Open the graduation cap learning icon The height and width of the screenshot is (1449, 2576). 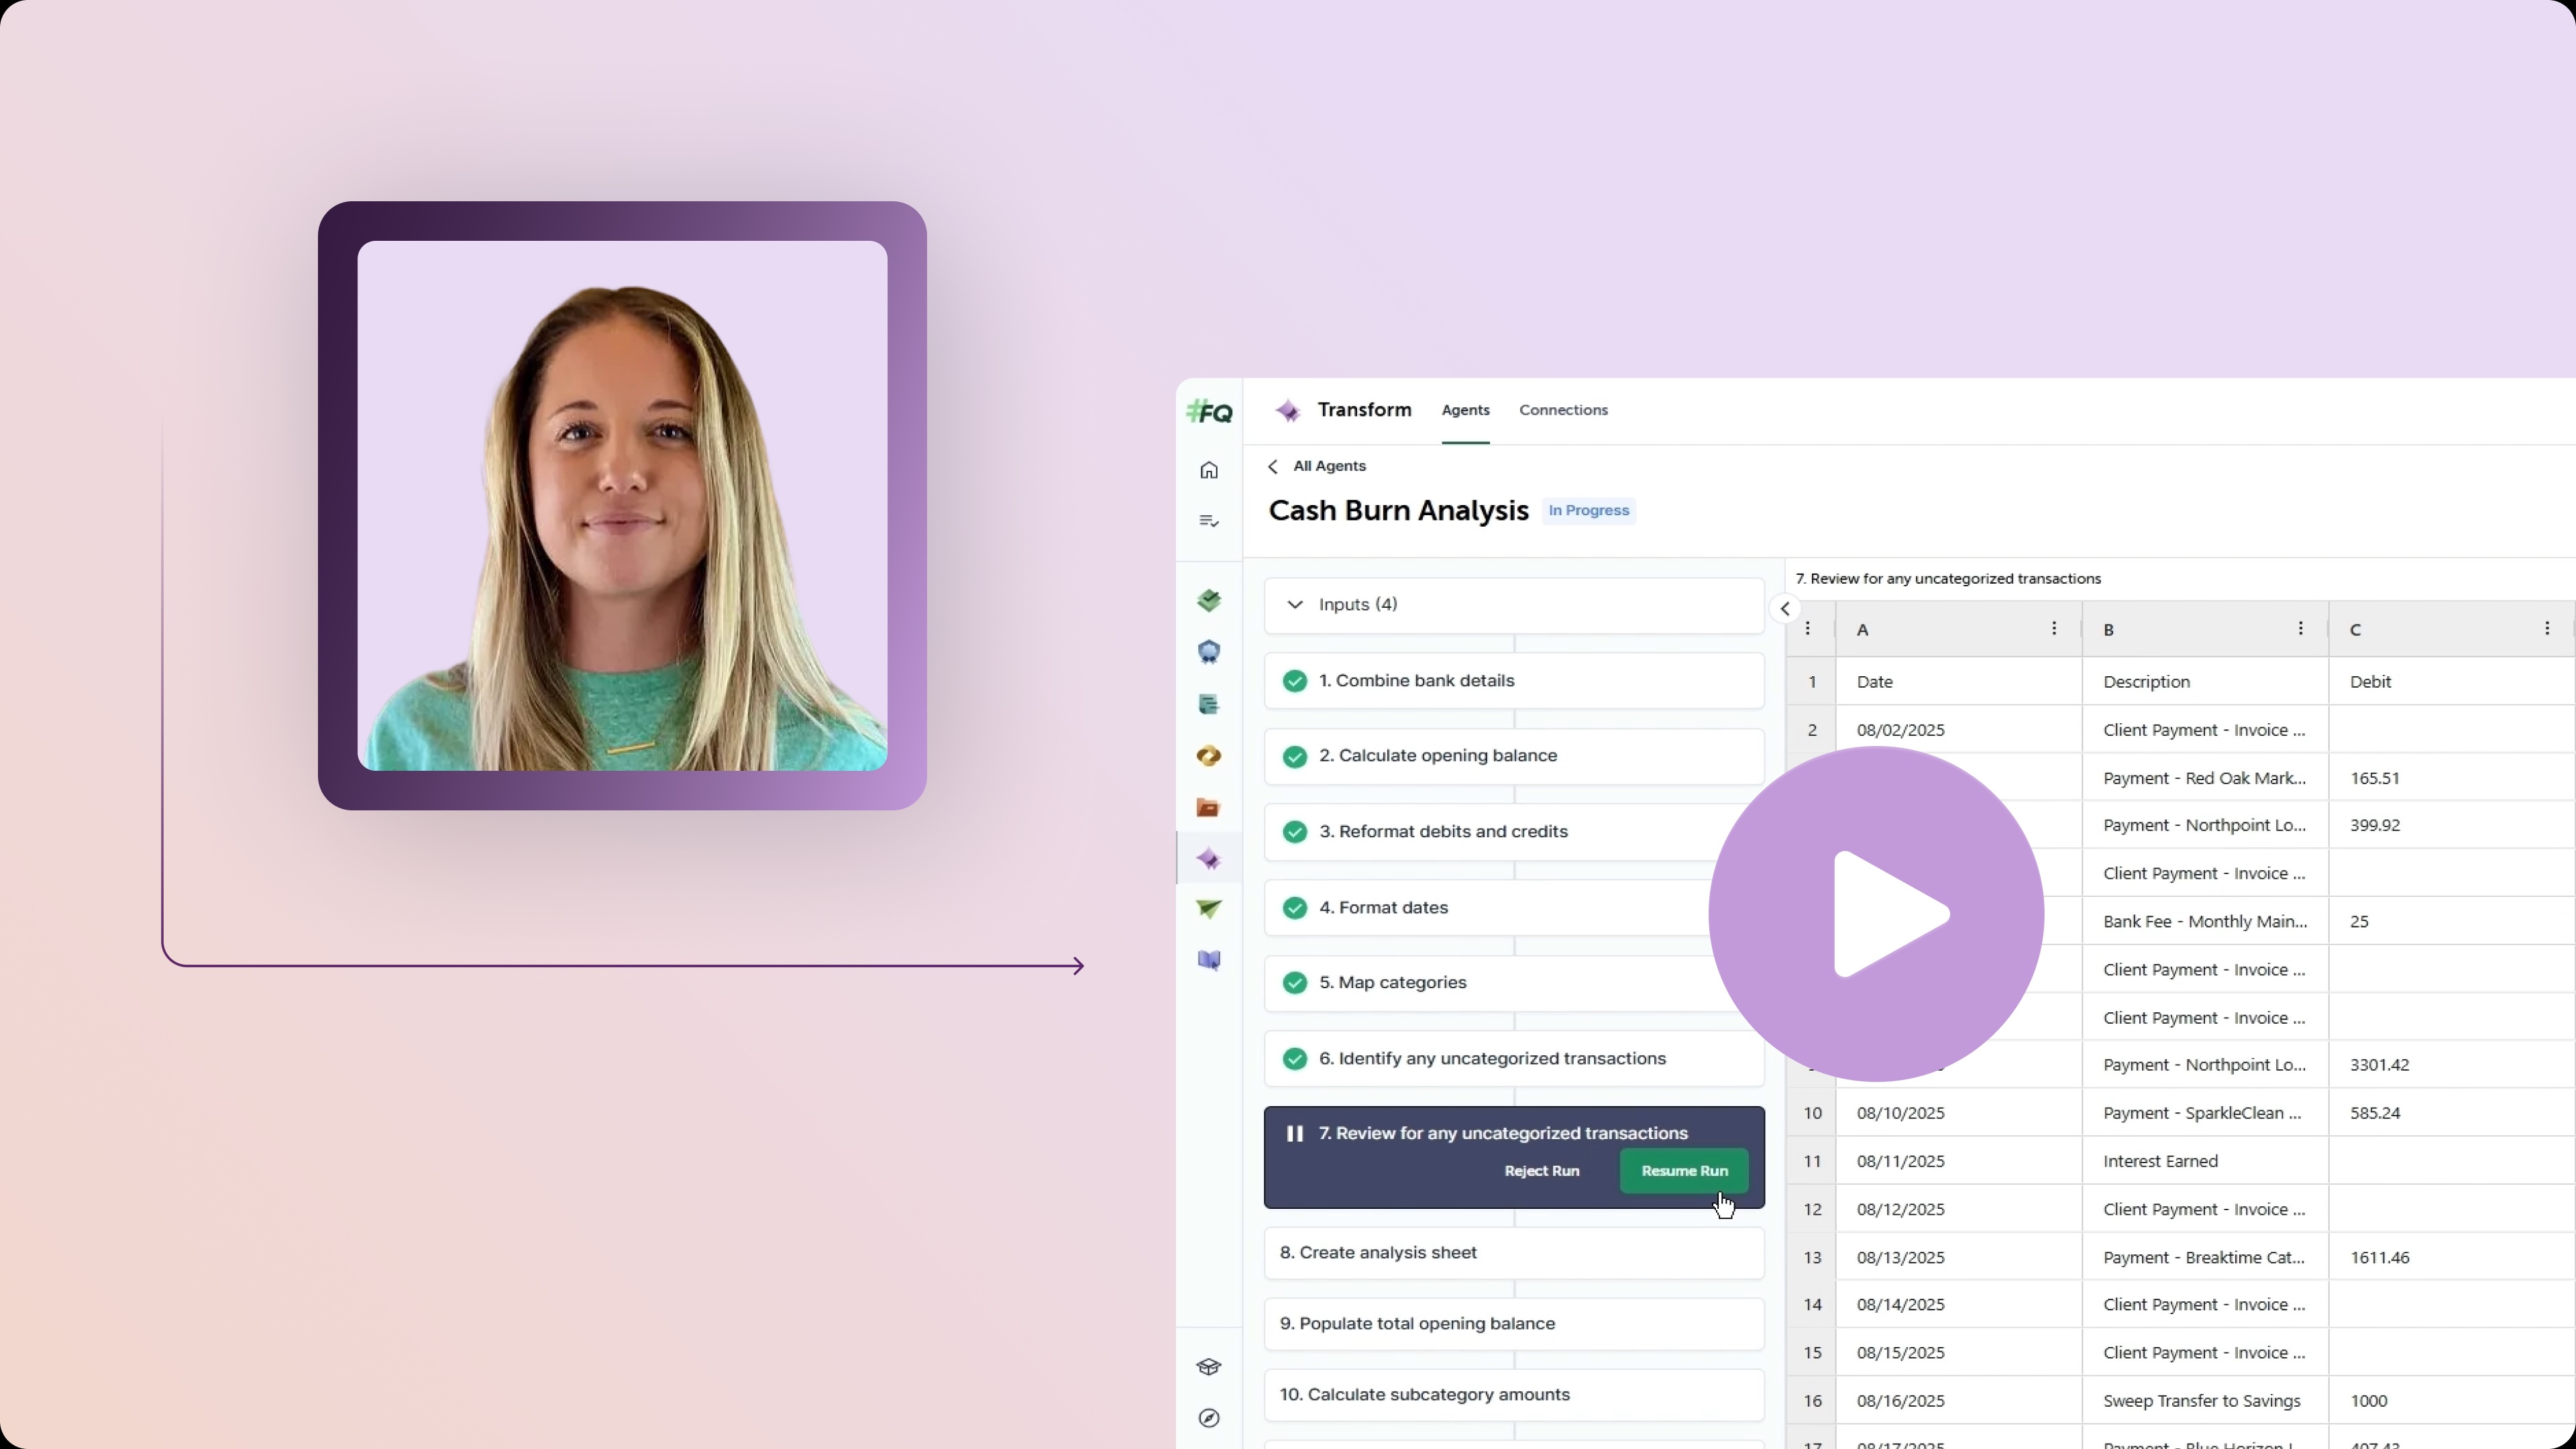pos(1209,1367)
